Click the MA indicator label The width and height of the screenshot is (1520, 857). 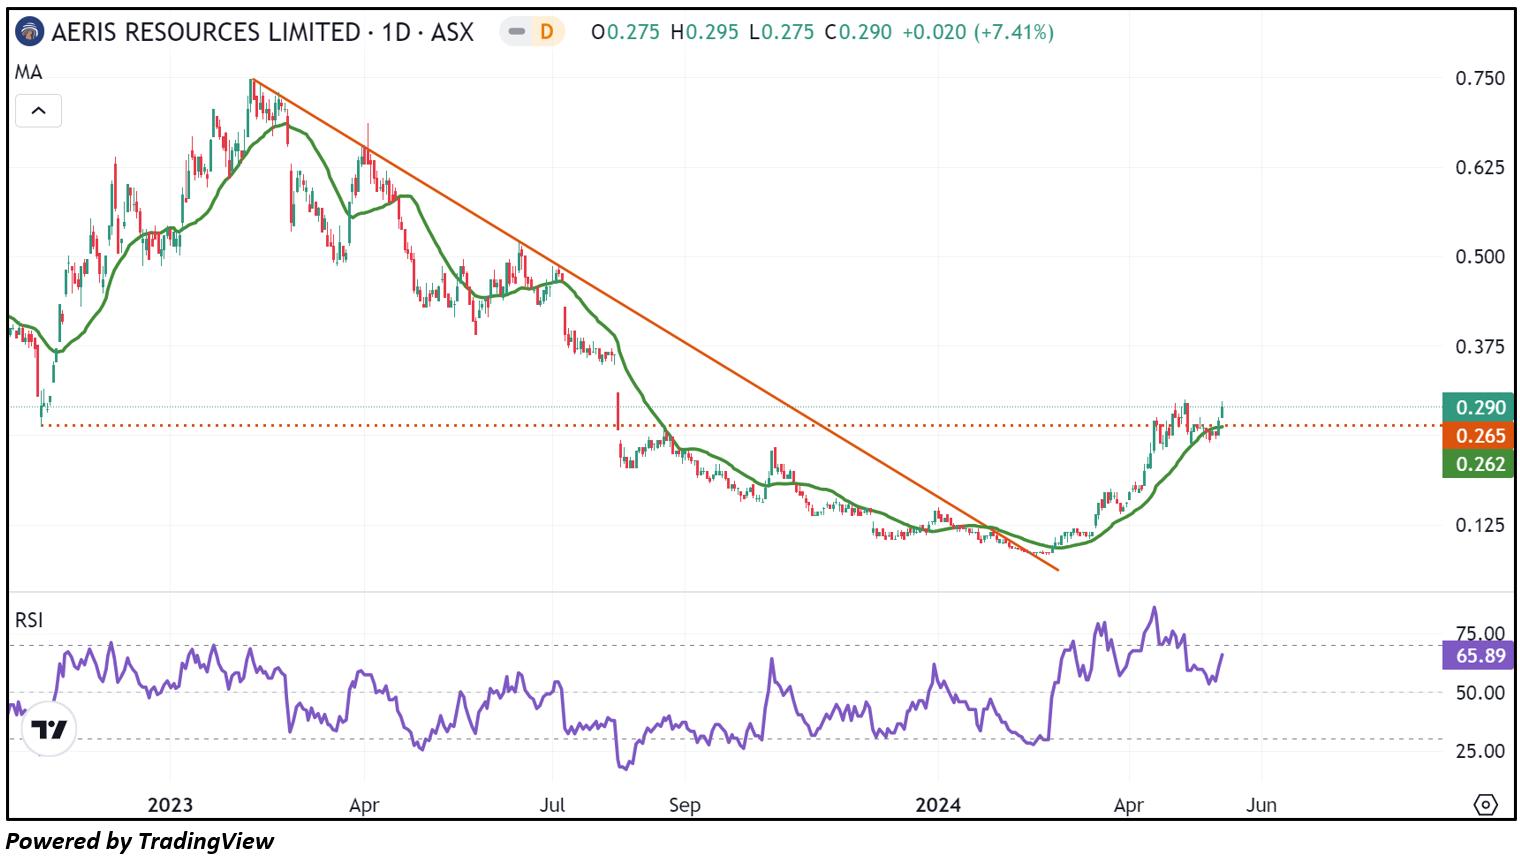(x=29, y=72)
